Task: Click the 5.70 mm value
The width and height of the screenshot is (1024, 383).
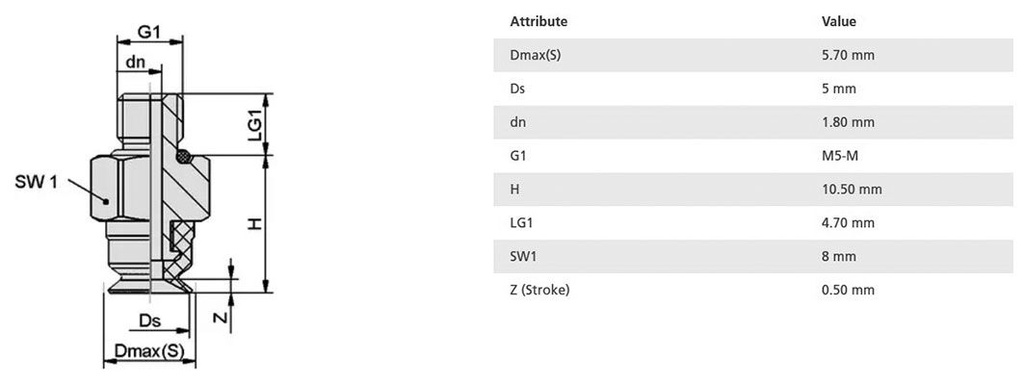Action: pos(848,56)
